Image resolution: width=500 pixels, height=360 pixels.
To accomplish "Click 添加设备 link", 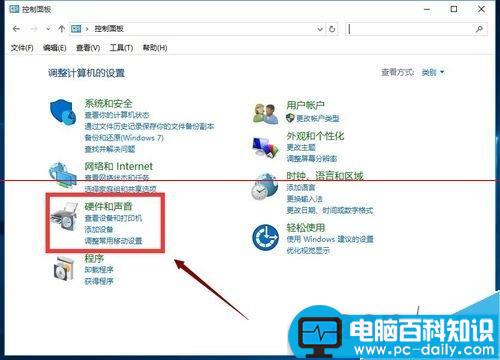I will (99, 229).
